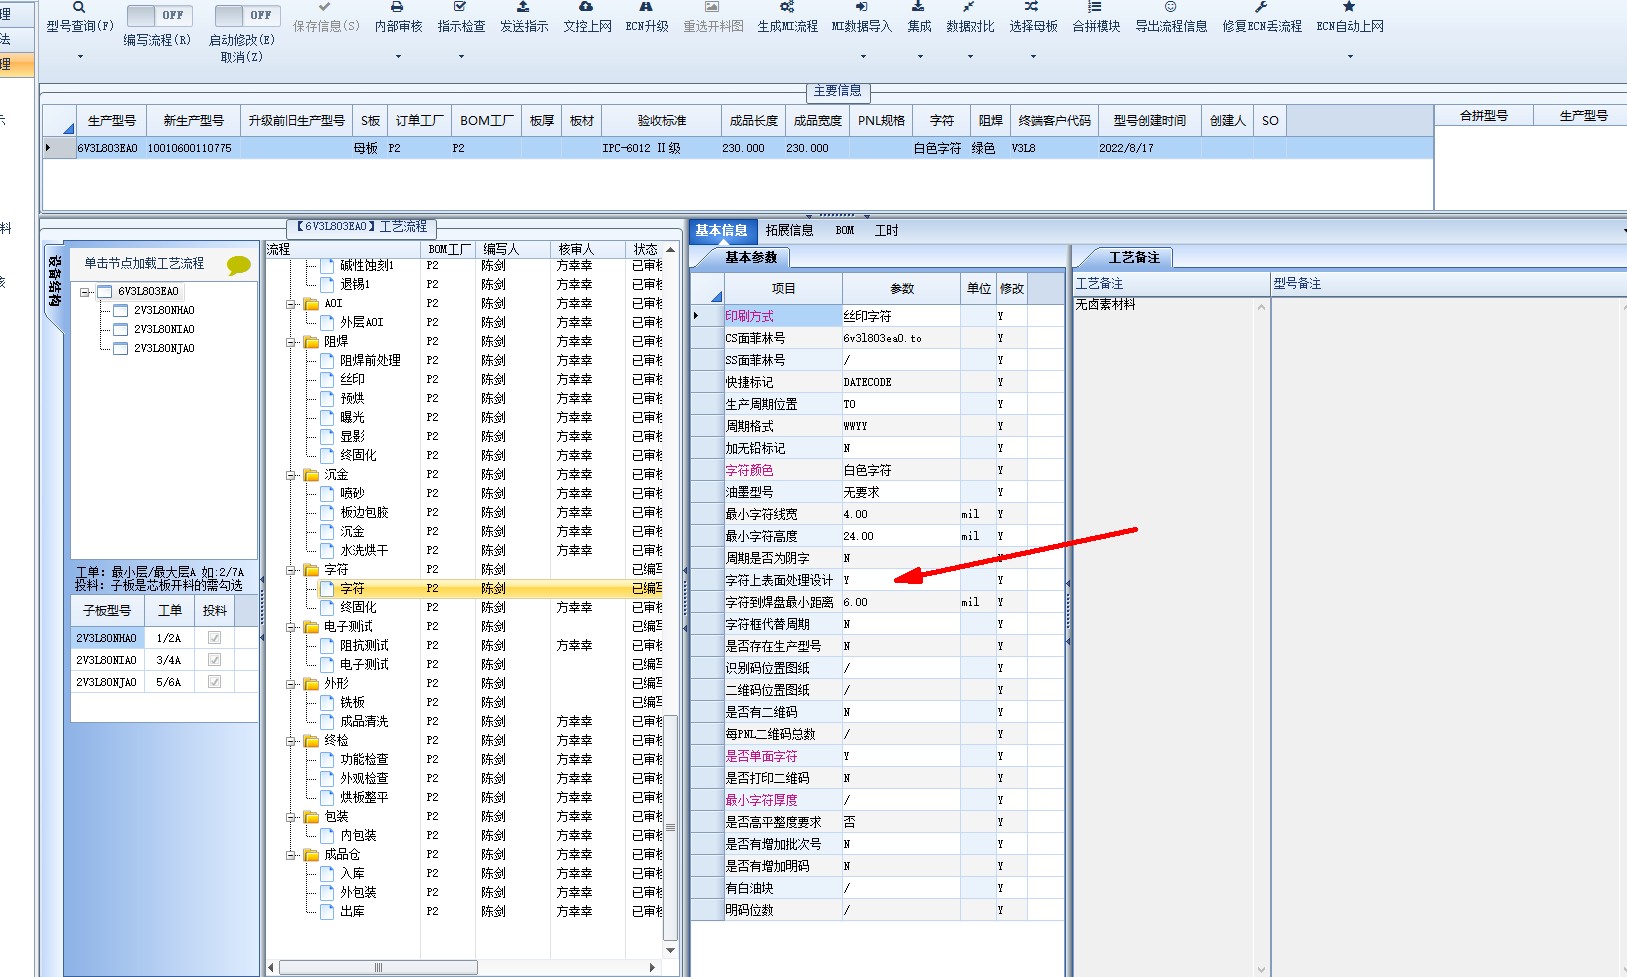
Task: Open the BOM tab
Action: [x=845, y=230]
